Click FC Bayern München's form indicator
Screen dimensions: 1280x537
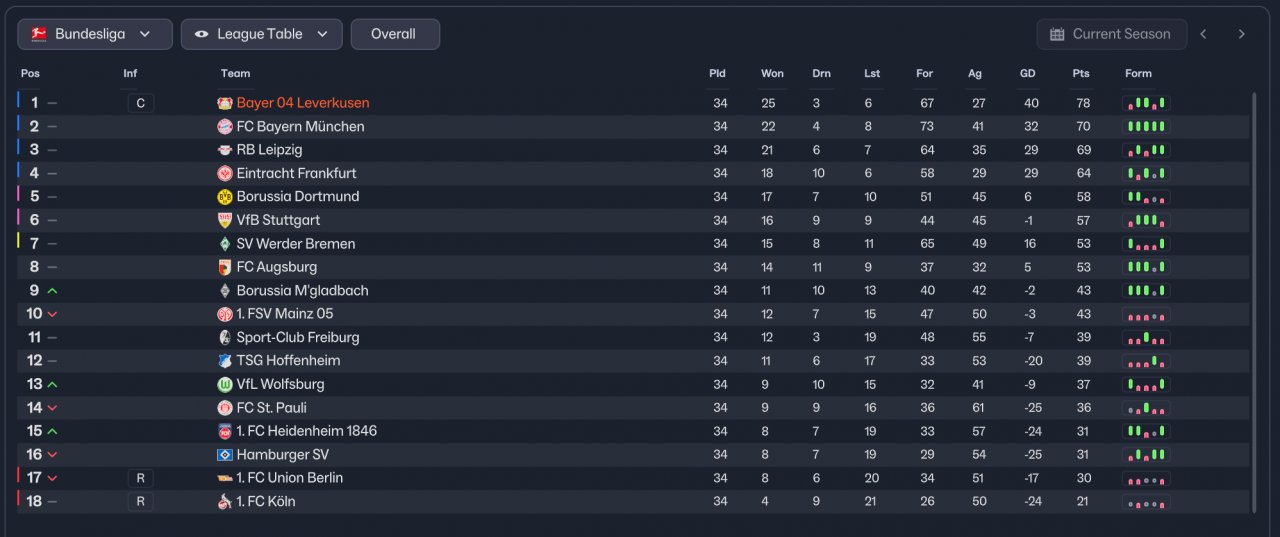(1146, 127)
